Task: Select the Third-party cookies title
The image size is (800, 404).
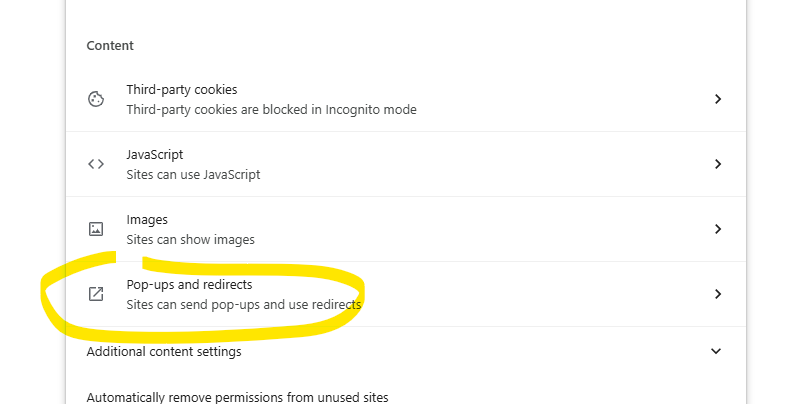Action: (x=182, y=89)
